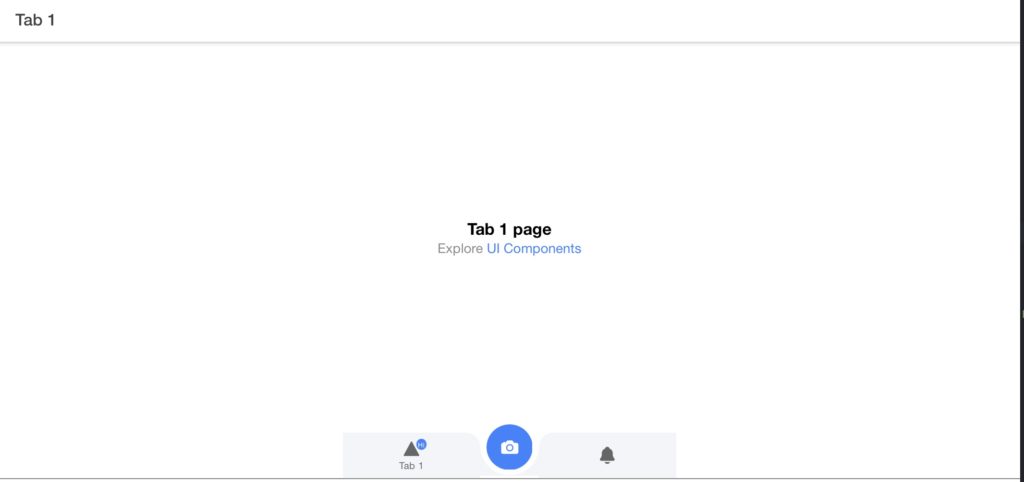Click the top header toolbar bar

512,21
